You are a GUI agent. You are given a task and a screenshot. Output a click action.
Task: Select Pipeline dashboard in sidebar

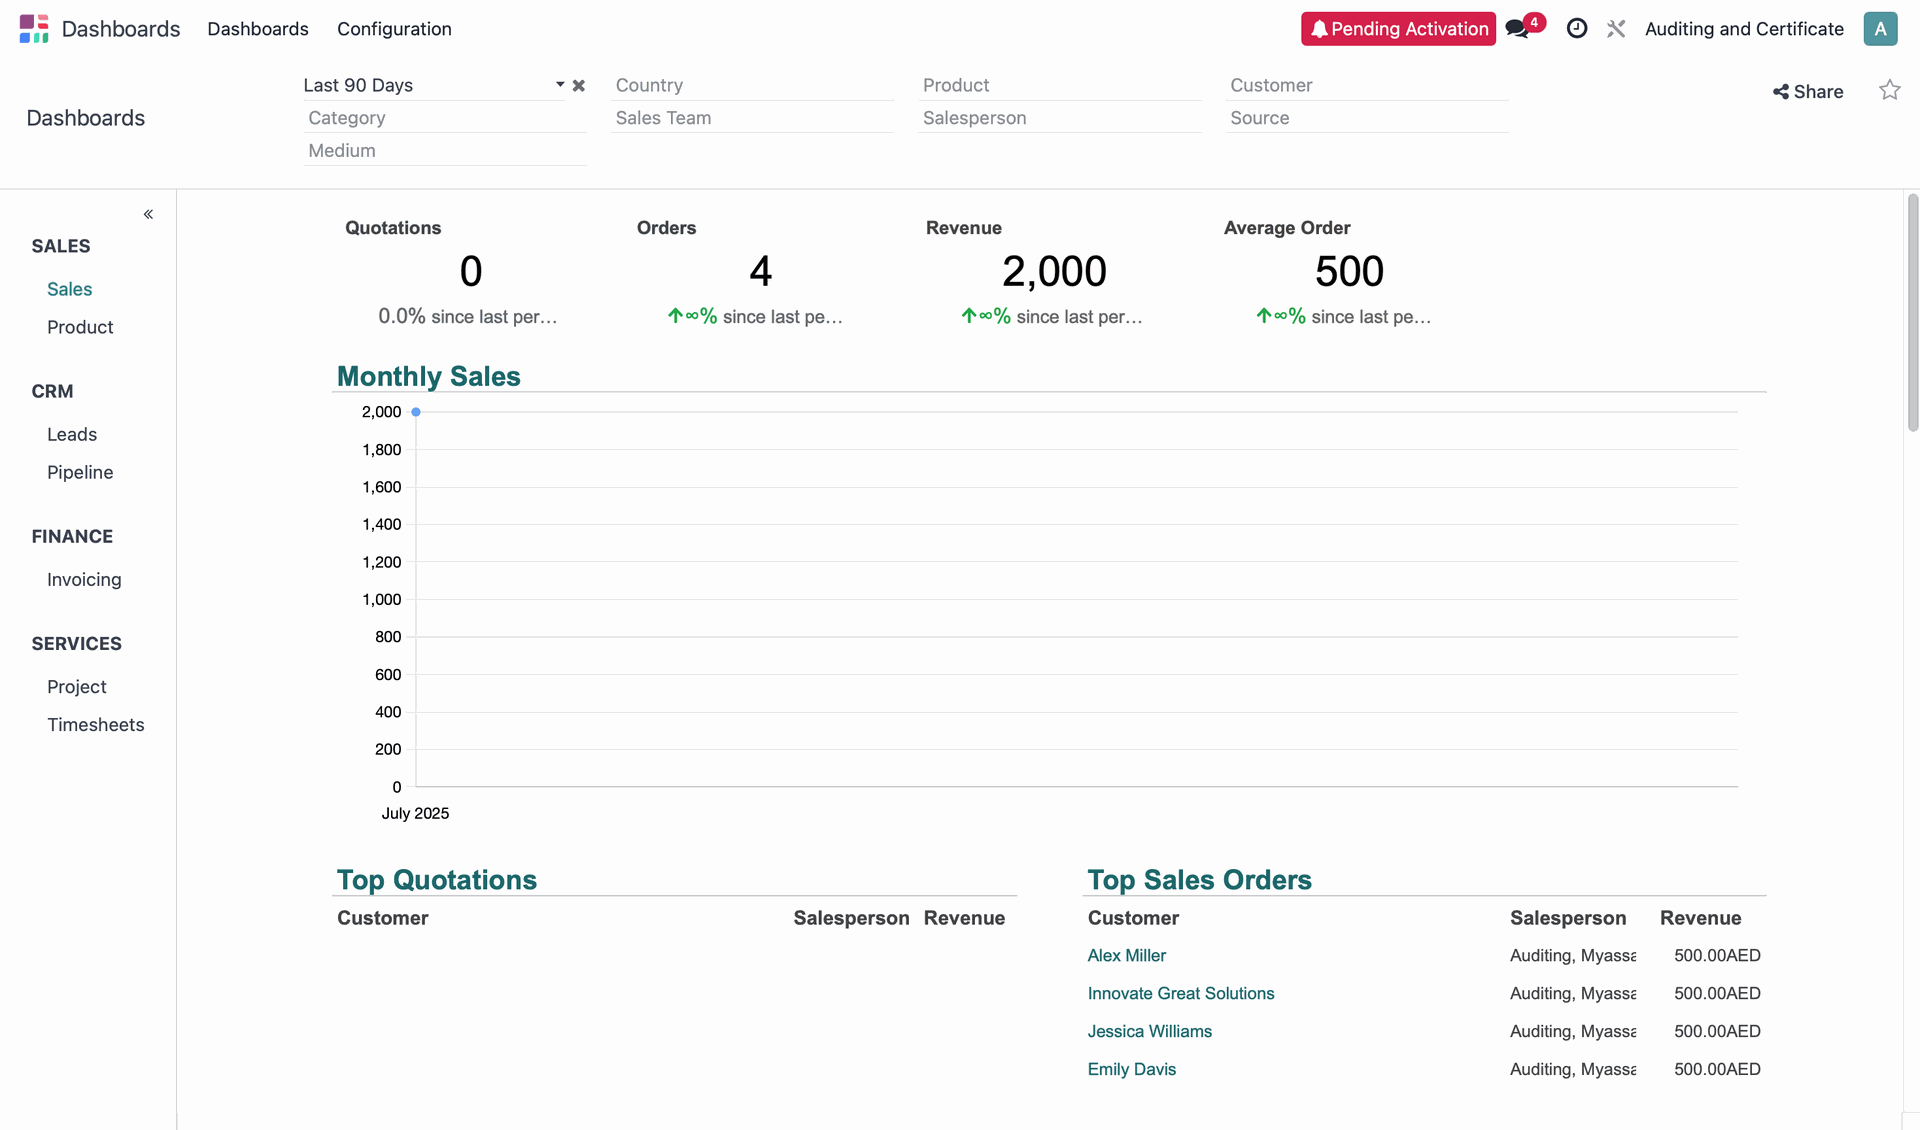(80, 472)
